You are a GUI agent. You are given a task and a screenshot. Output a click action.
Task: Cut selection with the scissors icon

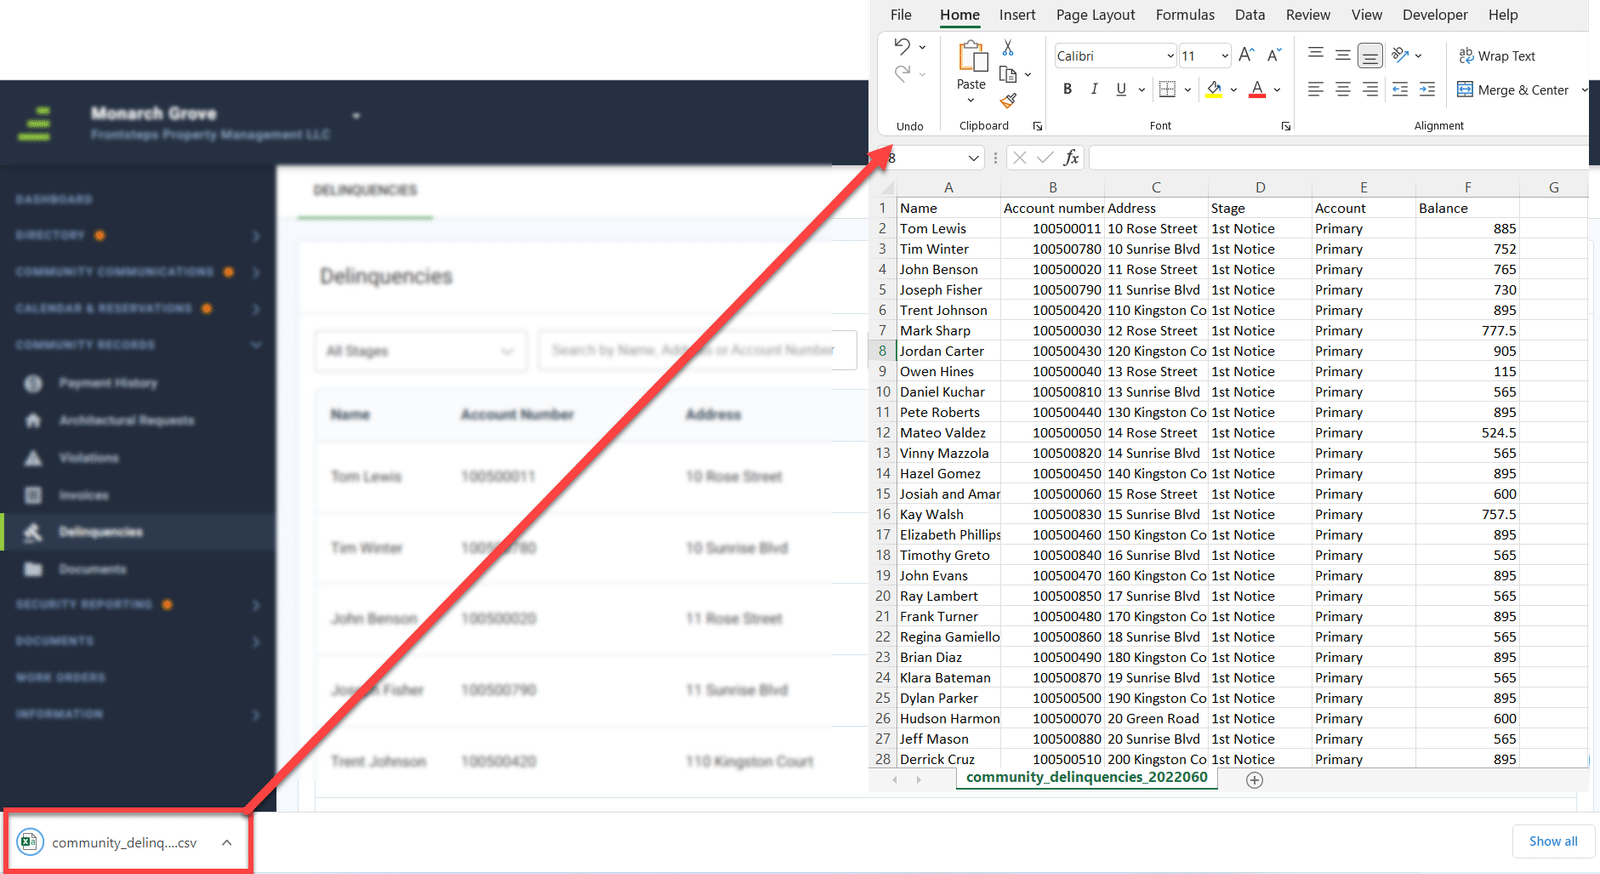pos(1008,47)
